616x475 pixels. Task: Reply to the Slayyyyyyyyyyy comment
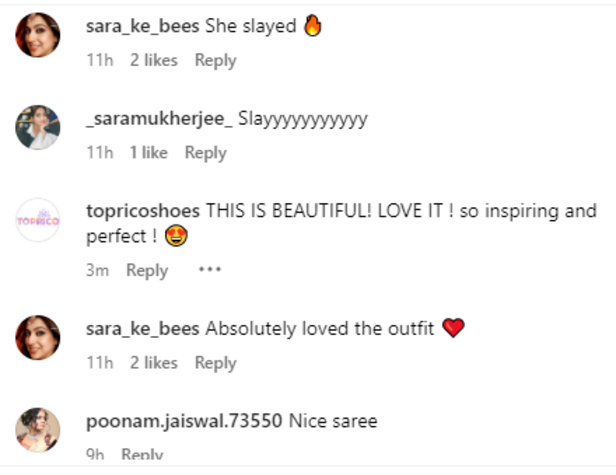tap(205, 152)
